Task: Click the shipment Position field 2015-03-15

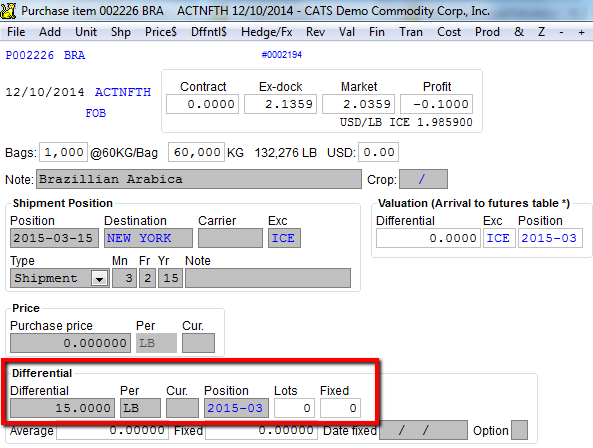Action: click(54, 238)
